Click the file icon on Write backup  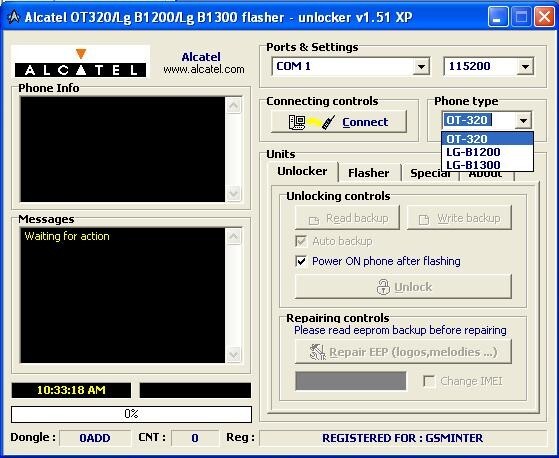pos(424,220)
